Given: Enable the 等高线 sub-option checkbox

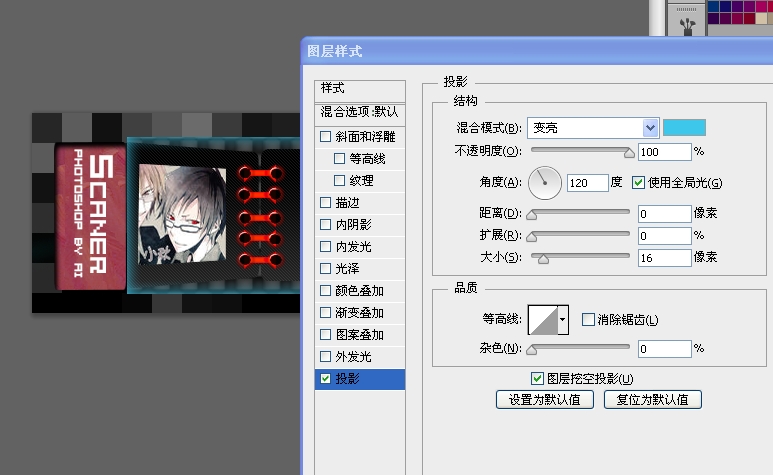Looking at the screenshot, I should [x=339, y=159].
